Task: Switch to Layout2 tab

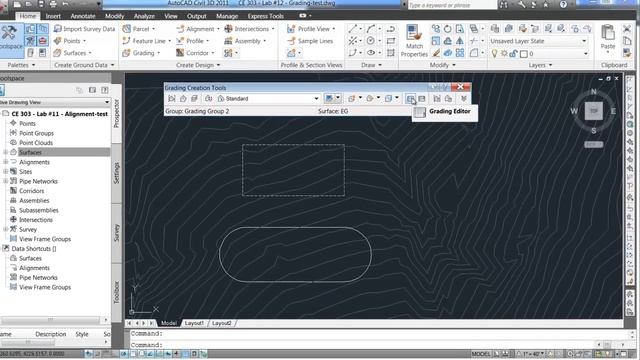Action: point(222,323)
